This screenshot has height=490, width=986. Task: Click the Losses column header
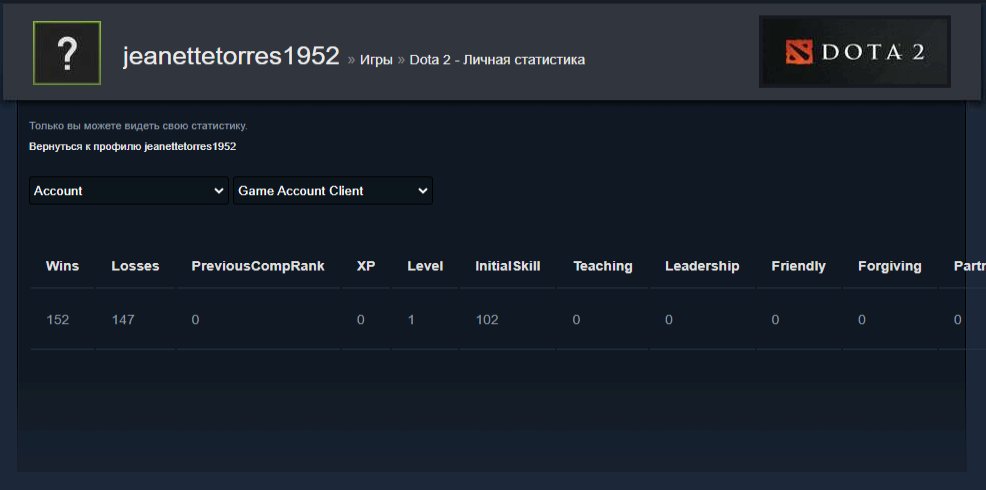(x=135, y=266)
